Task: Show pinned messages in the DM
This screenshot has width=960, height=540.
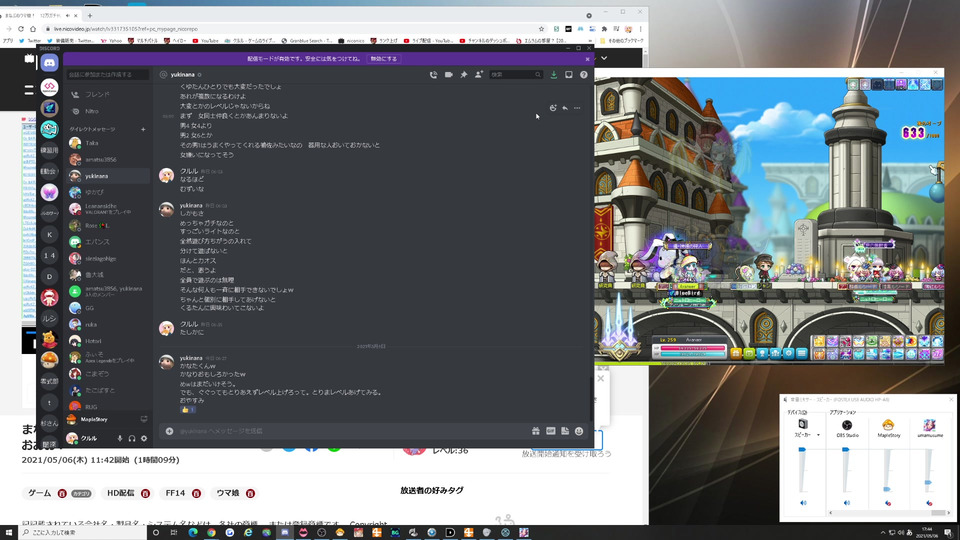Action: [463, 75]
